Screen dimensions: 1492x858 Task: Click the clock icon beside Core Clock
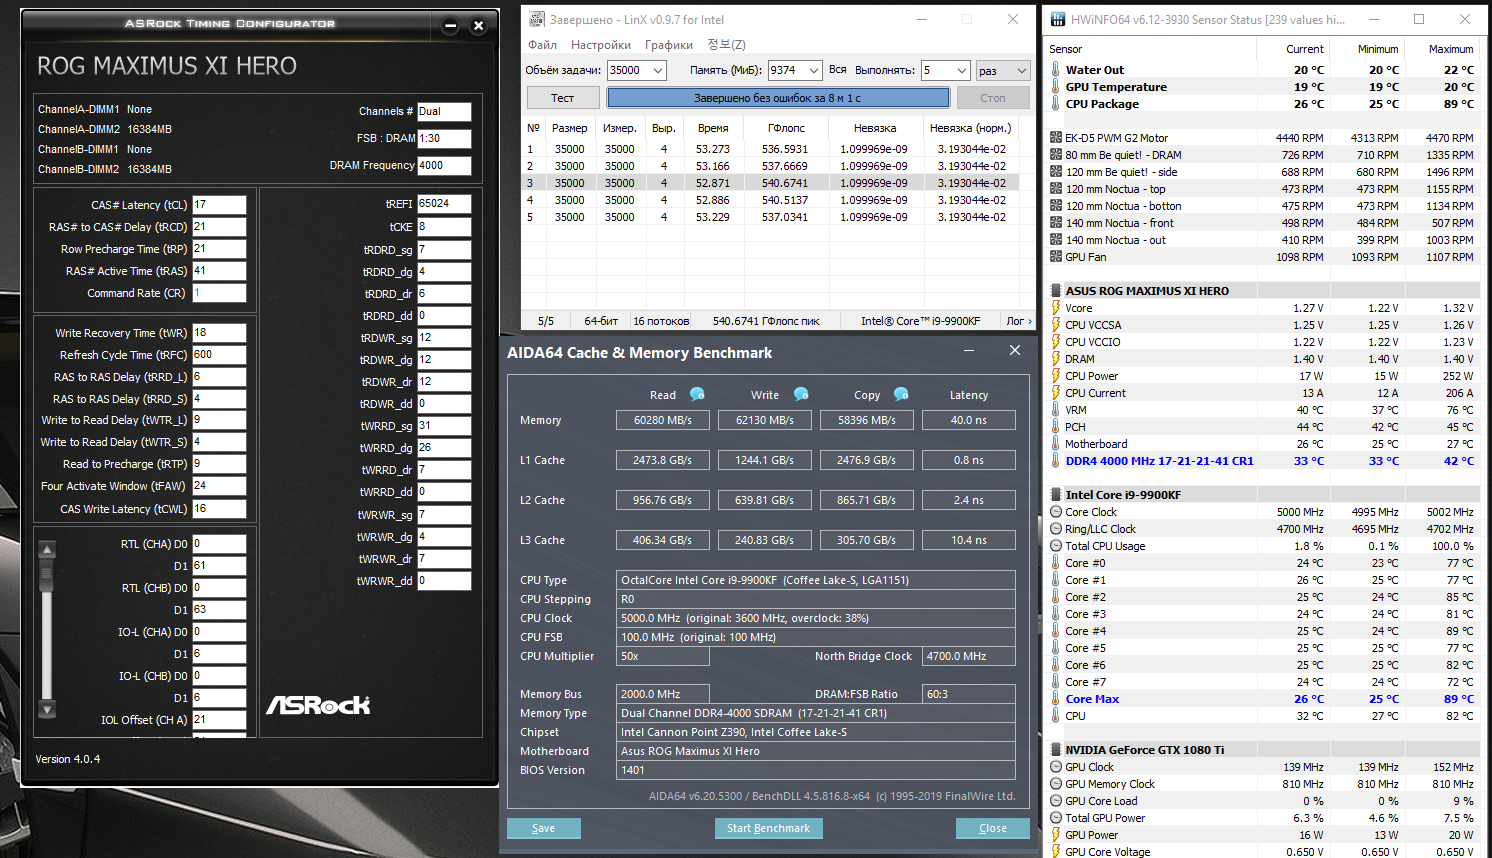(x=1056, y=512)
